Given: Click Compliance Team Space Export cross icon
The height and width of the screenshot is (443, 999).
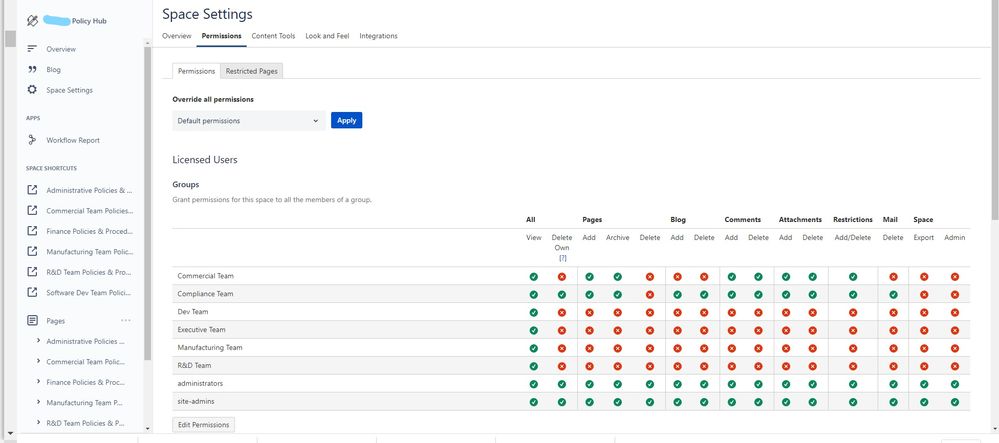Looking at the screenshot, I should [924, 294].
